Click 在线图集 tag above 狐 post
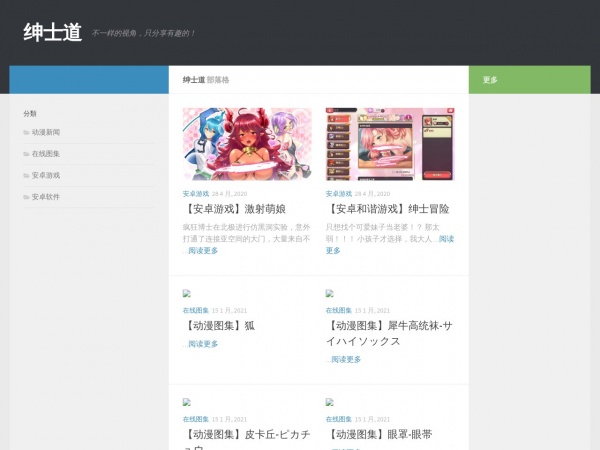This screenshot has height=450, width=600. click(x=196, y=310)
